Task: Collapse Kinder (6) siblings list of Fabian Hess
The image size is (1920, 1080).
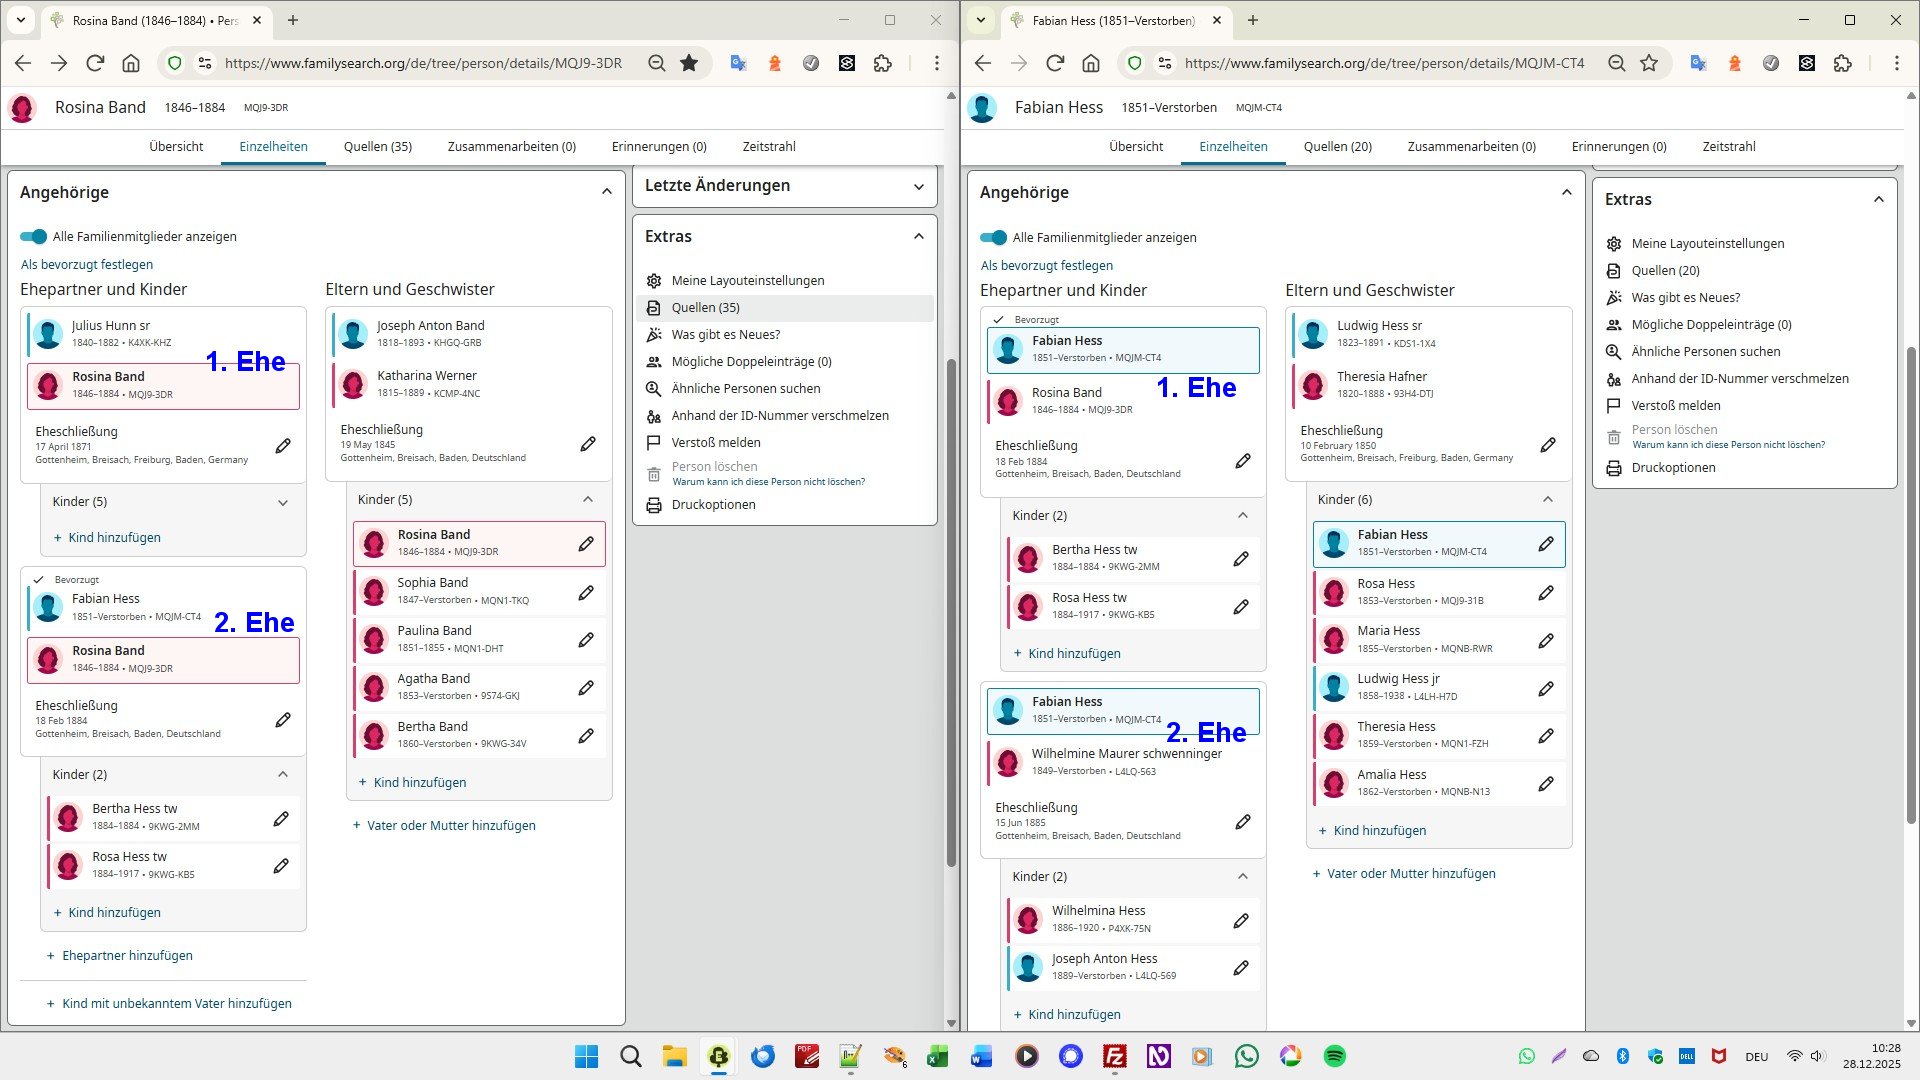Action: 1547,499
